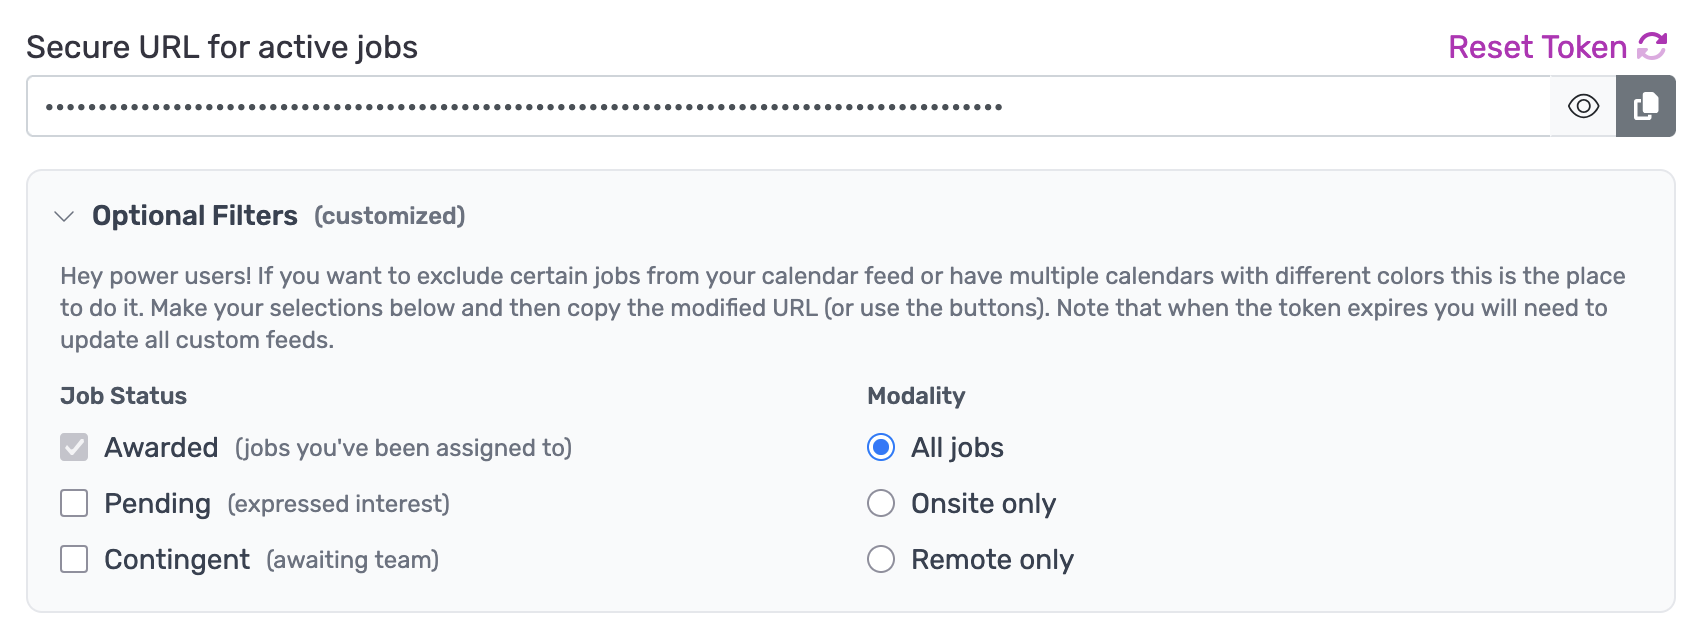Click the Reset Token link text
Image resolution: width=1708 pixels, height=640 pixels.
pyautogui.click(x=1537, y=47)
